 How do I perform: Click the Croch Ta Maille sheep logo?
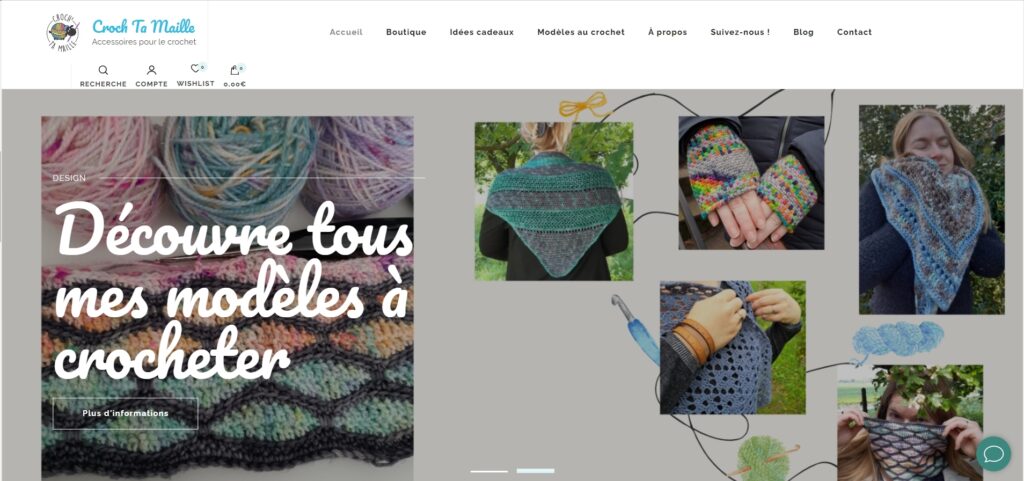(x=63, y=31)
